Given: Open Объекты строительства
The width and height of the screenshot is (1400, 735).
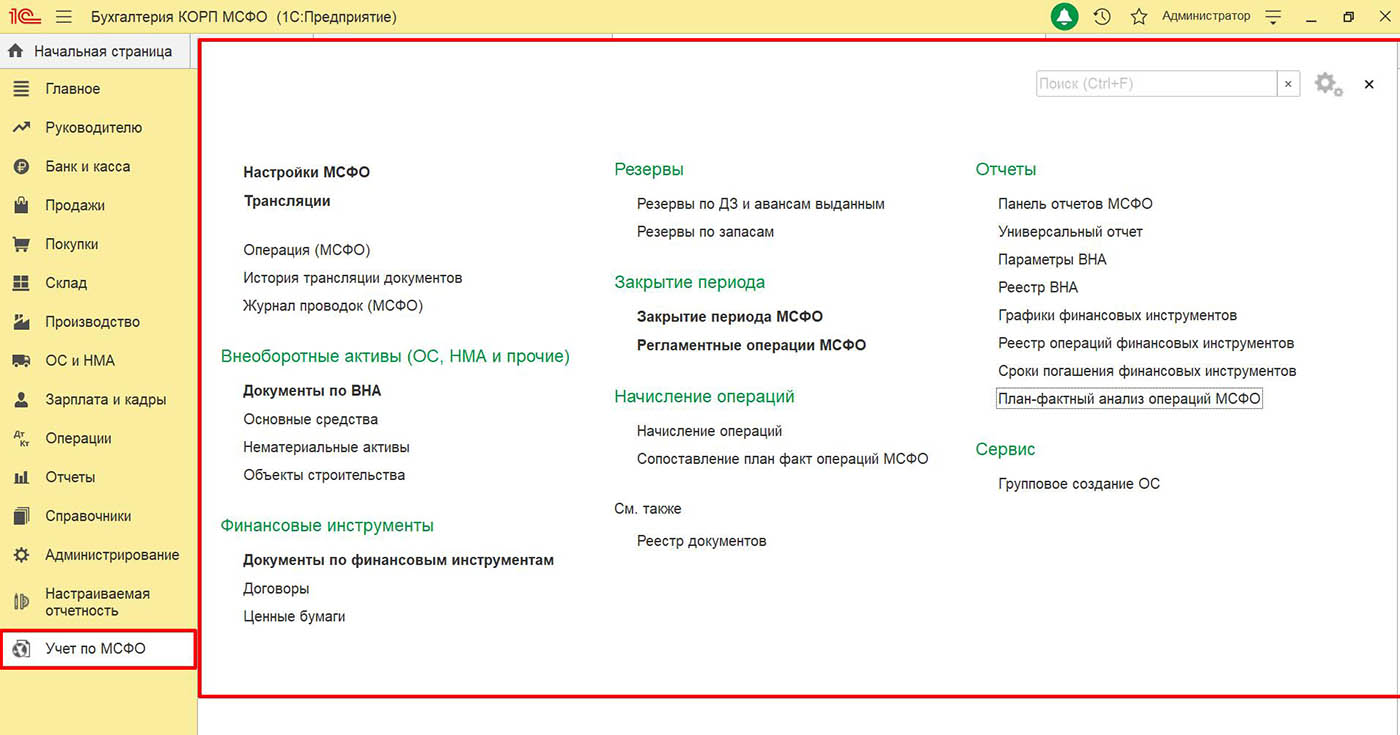Looking at the screenshot, I should pos(324,475).
